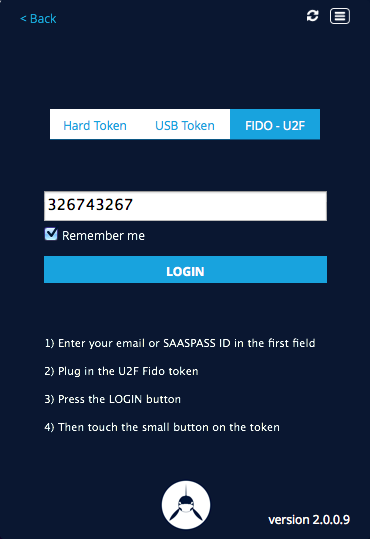The image size is (370, 539).
Task: Click the left chevron before Back
Action: coord(23,19)
